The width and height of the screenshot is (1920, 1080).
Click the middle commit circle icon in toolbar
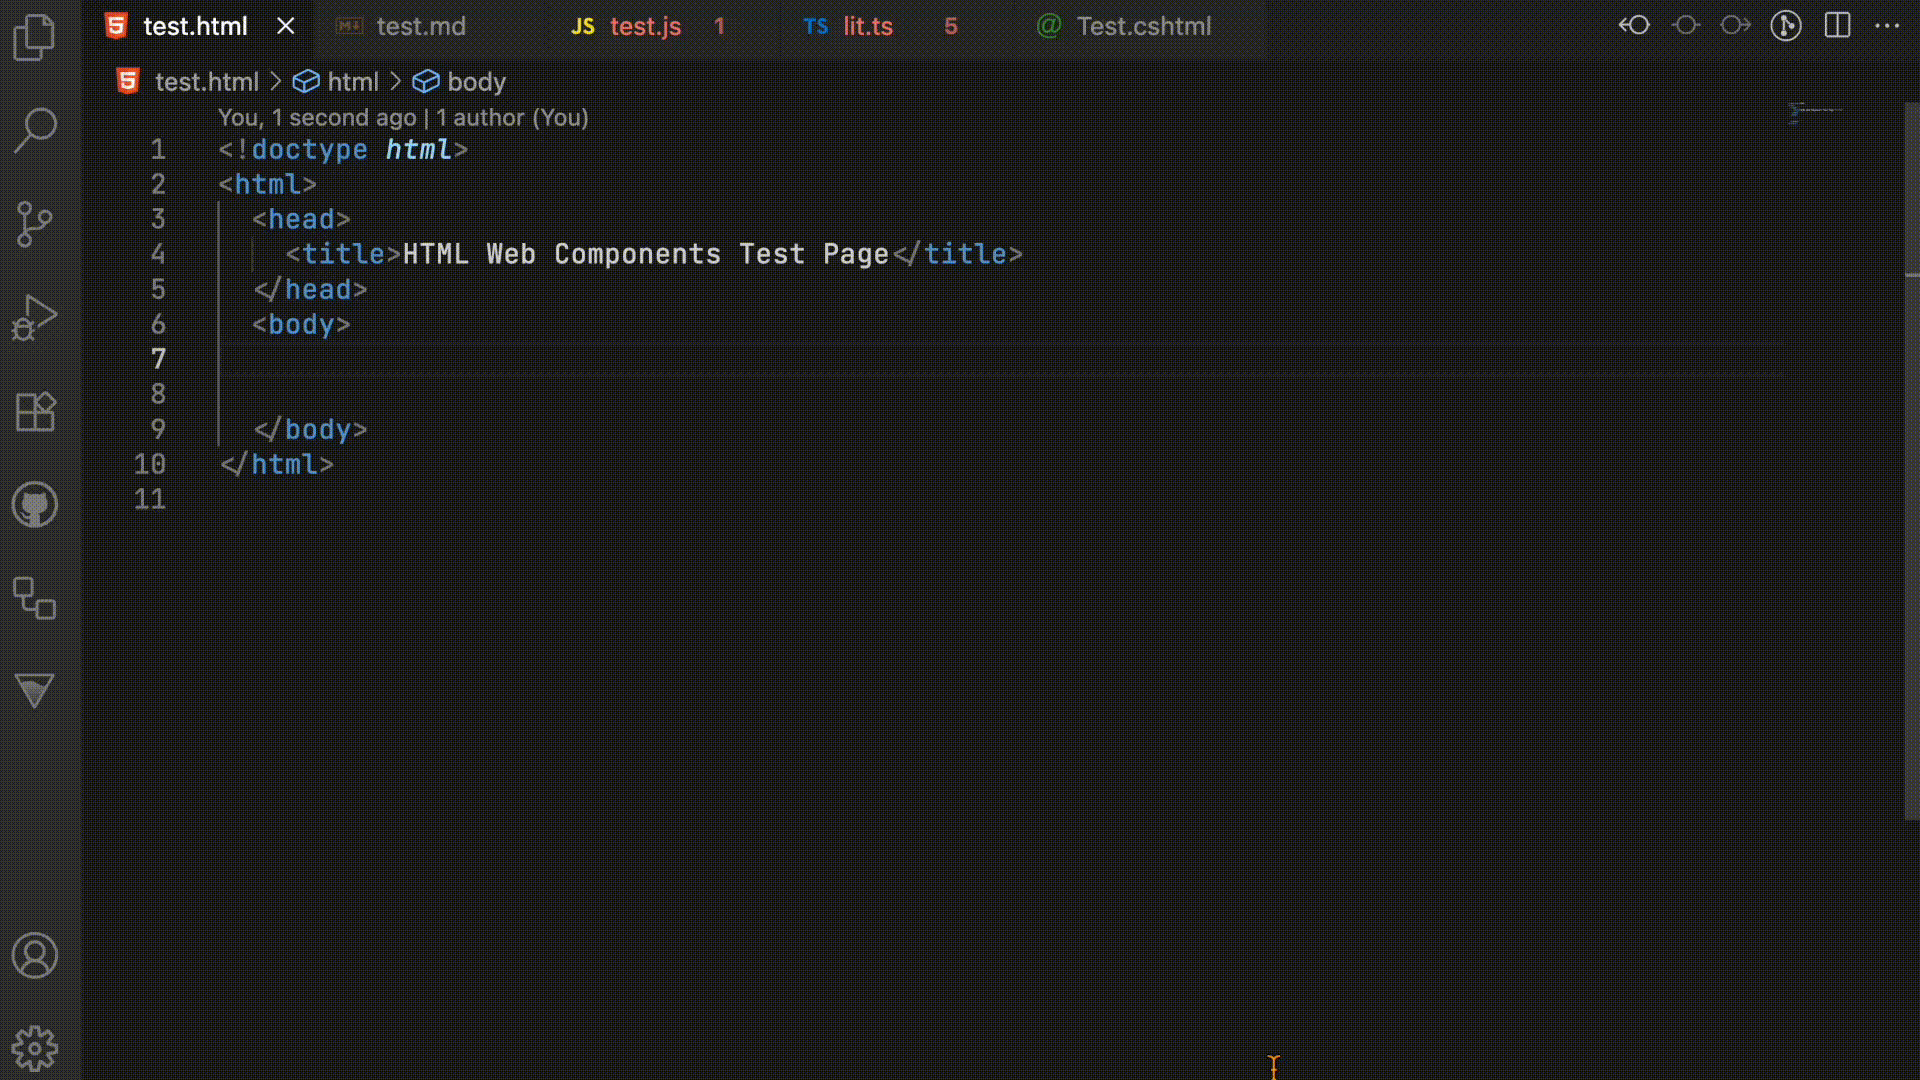click(1686, 25)
